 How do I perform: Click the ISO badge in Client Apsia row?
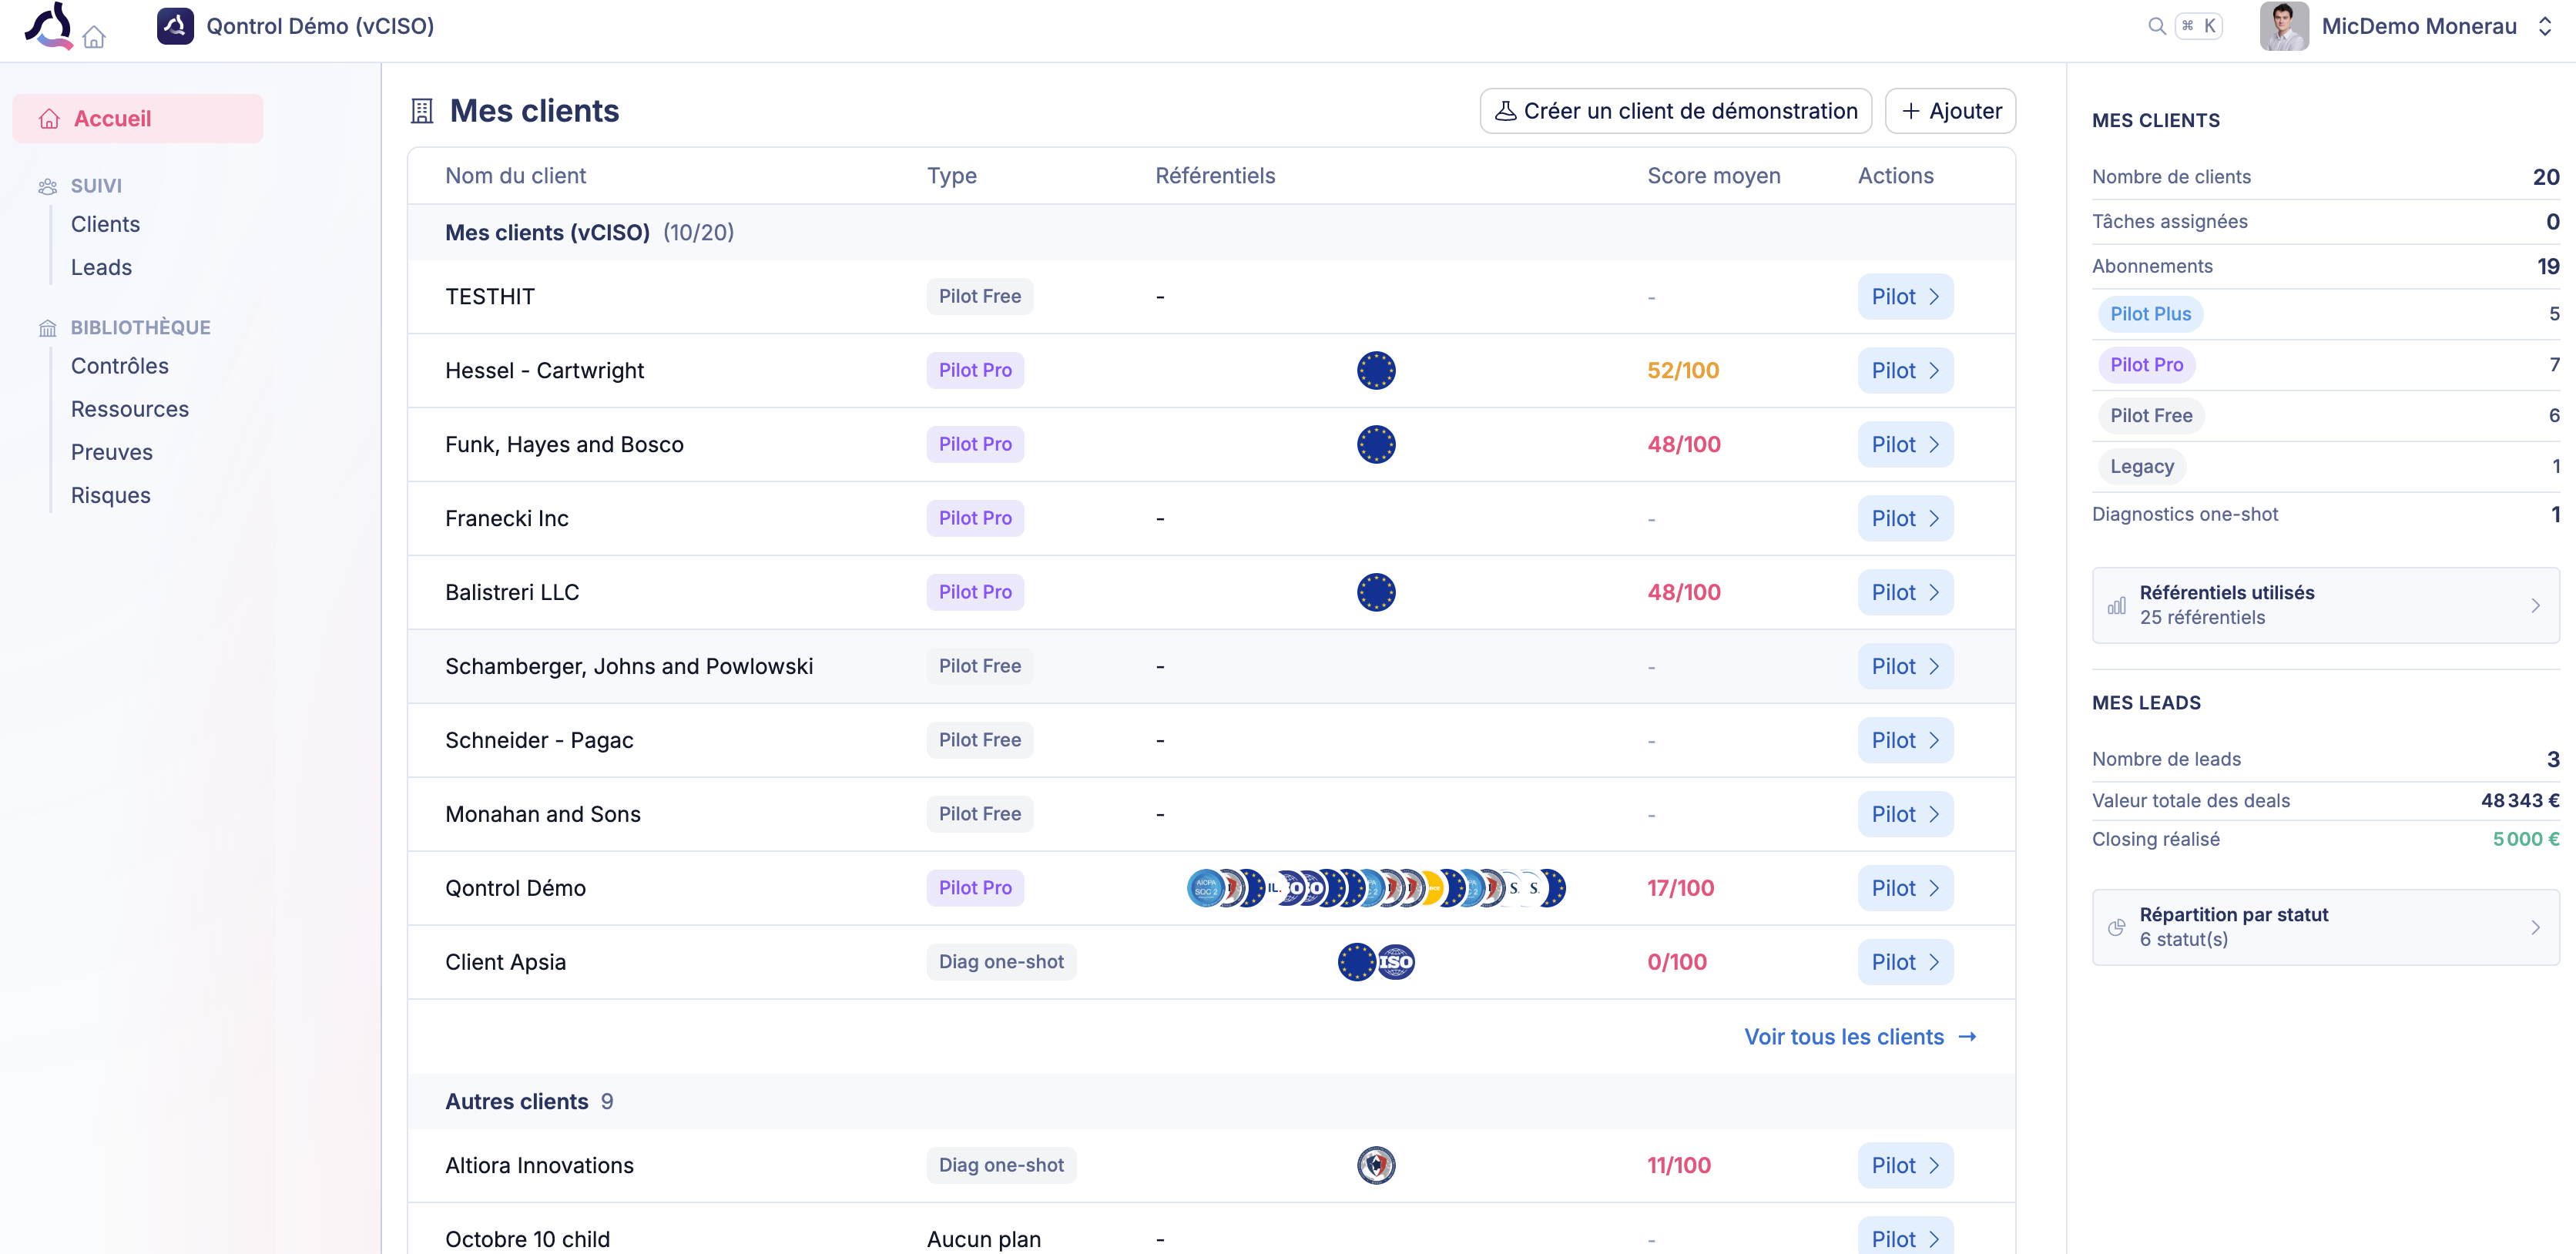click(1396, 962)
